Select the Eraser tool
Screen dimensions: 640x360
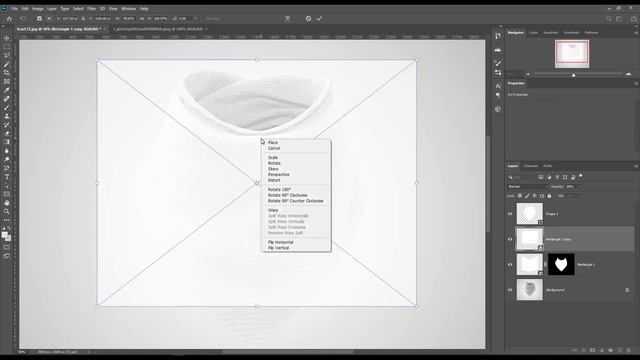pos(7,133)
